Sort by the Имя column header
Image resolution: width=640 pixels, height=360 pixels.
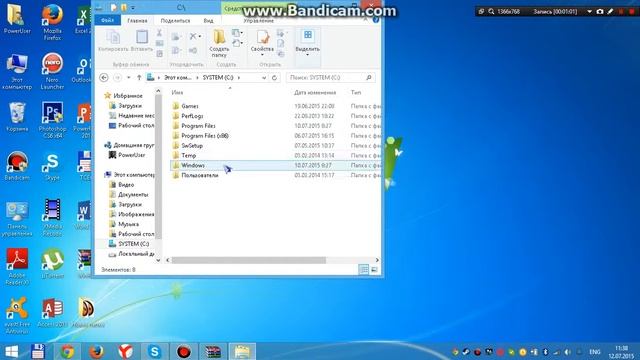177,93
